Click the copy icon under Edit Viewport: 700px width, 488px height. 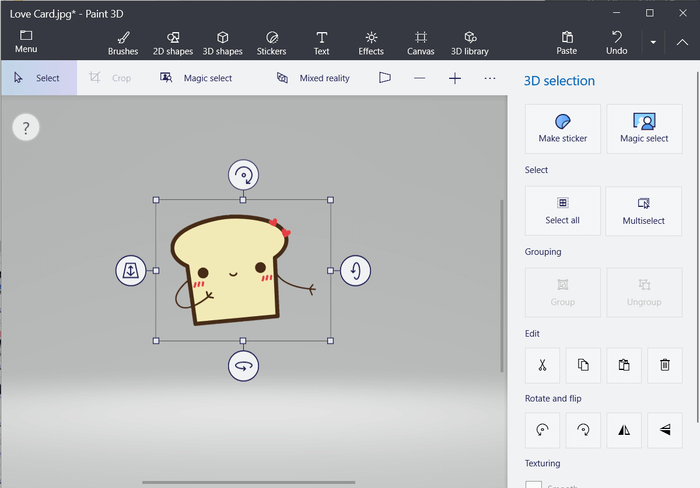(x=583, y=365)
